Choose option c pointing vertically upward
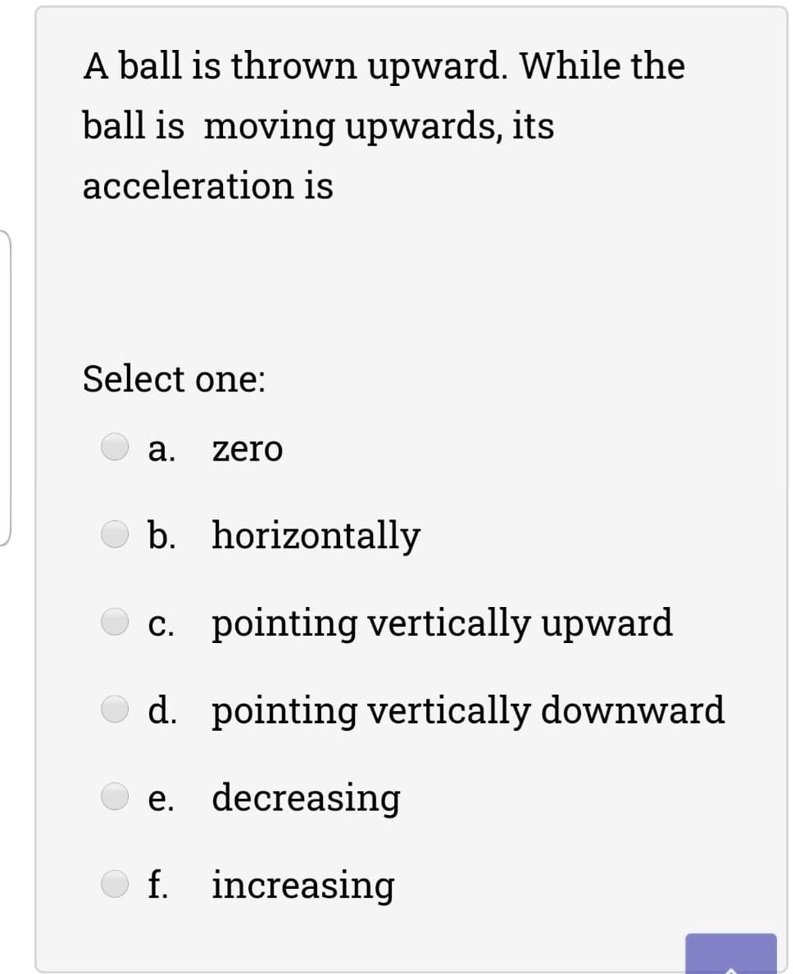This screenshot has width=793, height=974. 117,622
